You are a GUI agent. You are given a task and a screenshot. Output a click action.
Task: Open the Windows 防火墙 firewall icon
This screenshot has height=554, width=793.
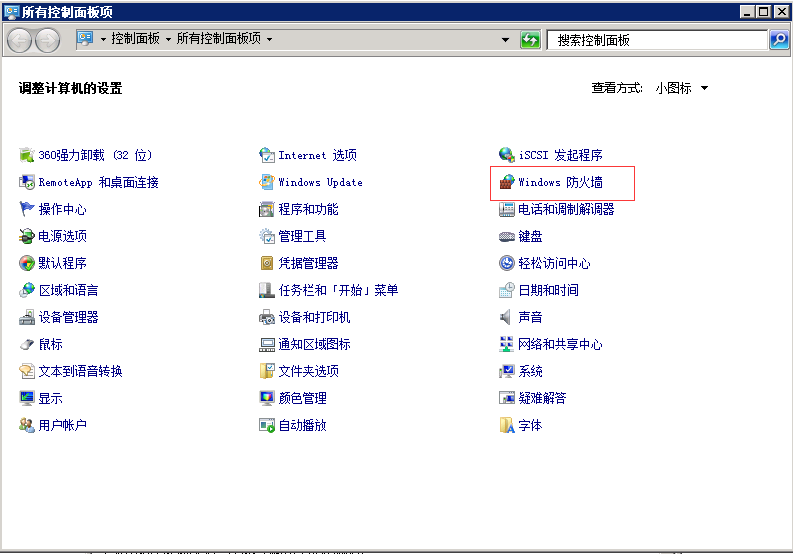[x=507, y=183]
